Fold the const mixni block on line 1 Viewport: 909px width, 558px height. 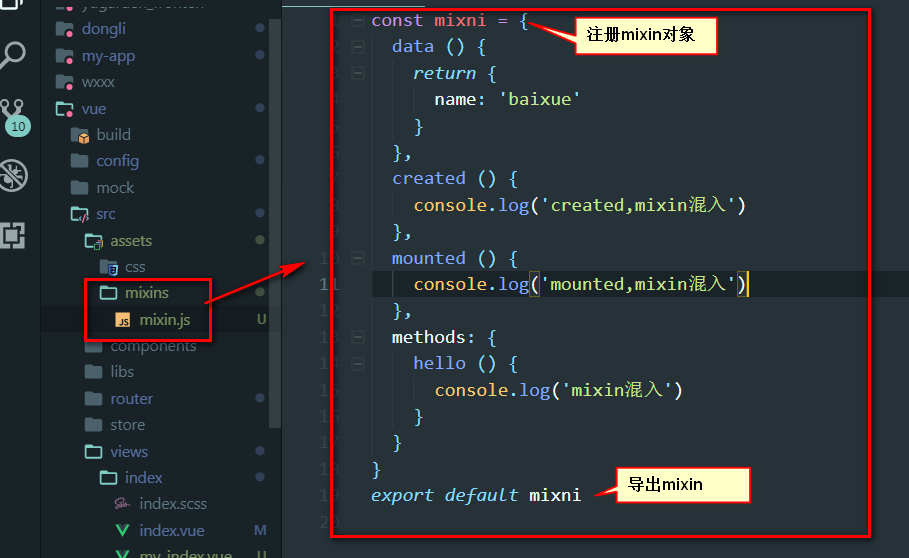pyautogui.click(x=358, y=21)
